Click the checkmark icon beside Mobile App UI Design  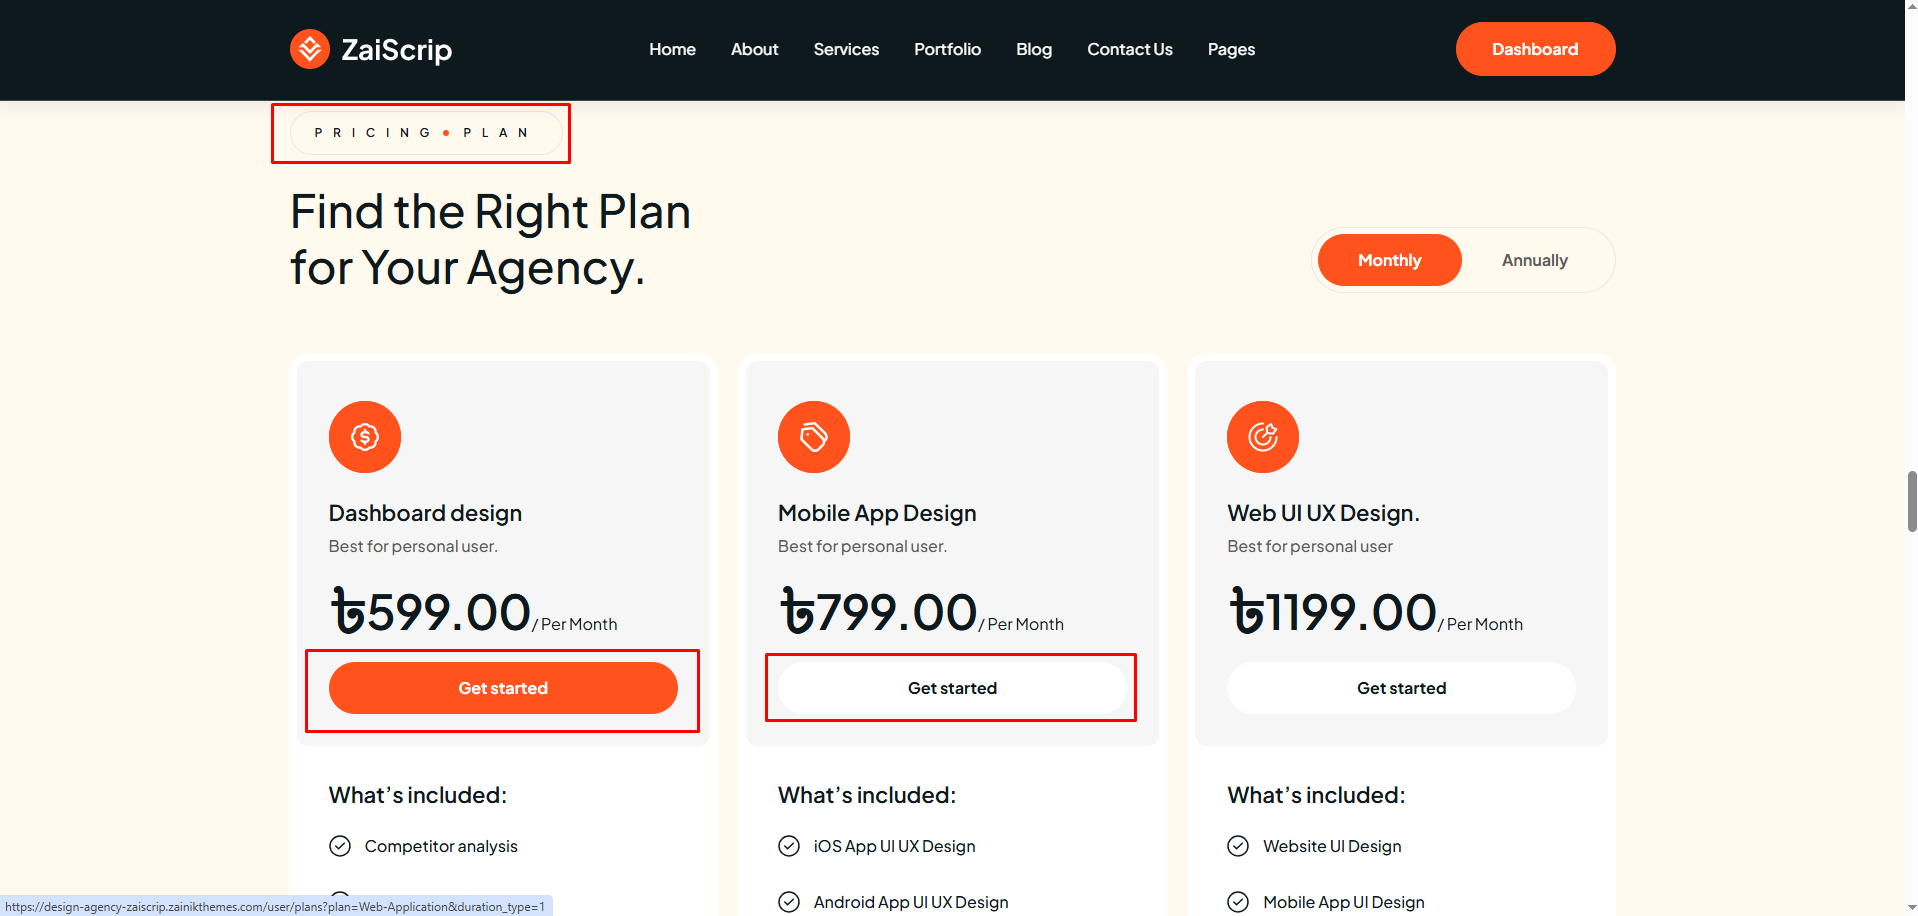pyautogui.click(x=1238, y=902)
